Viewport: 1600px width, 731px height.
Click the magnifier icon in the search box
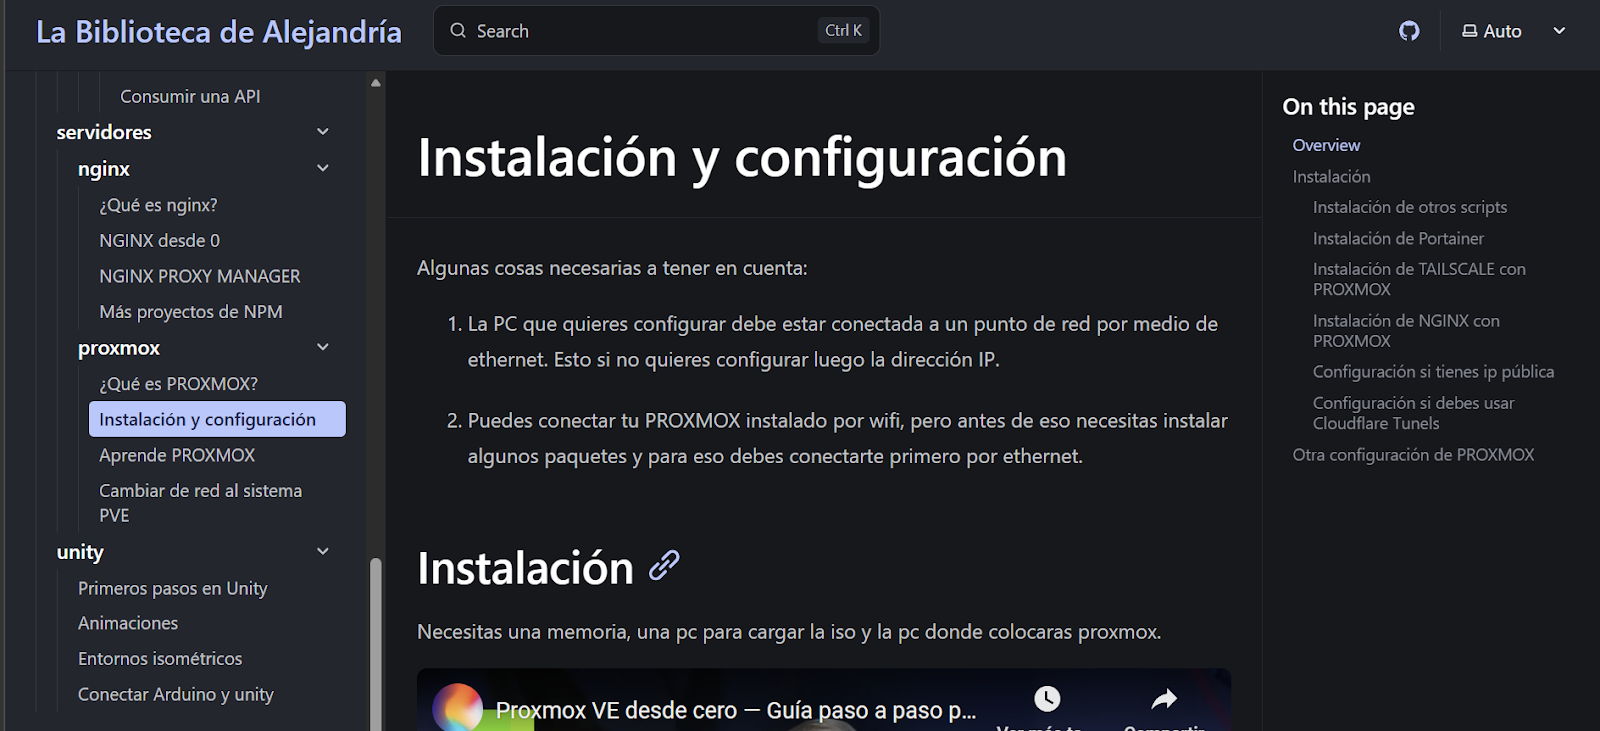458,31
